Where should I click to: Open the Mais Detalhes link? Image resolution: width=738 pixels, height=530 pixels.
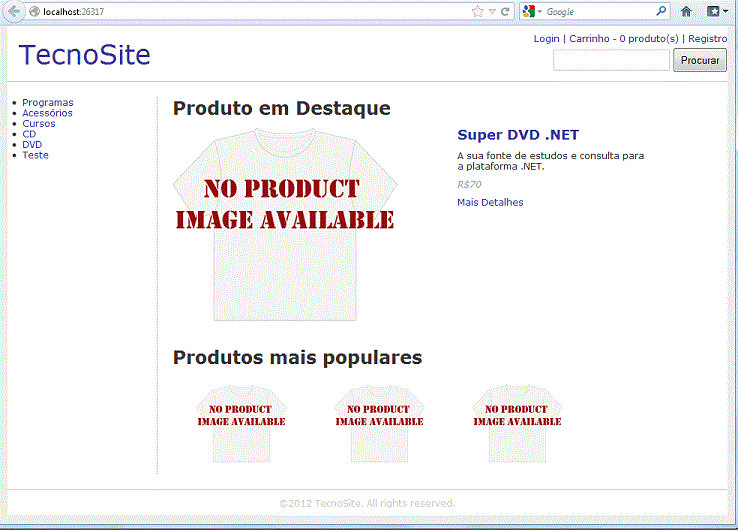(x=490, y=202)
